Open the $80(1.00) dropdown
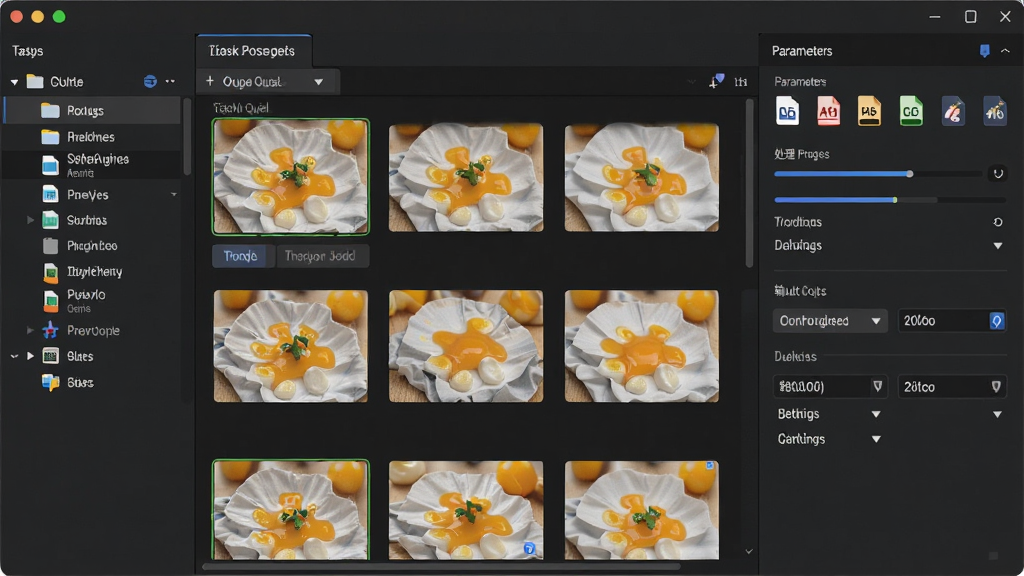 click(x=829, y=387)
